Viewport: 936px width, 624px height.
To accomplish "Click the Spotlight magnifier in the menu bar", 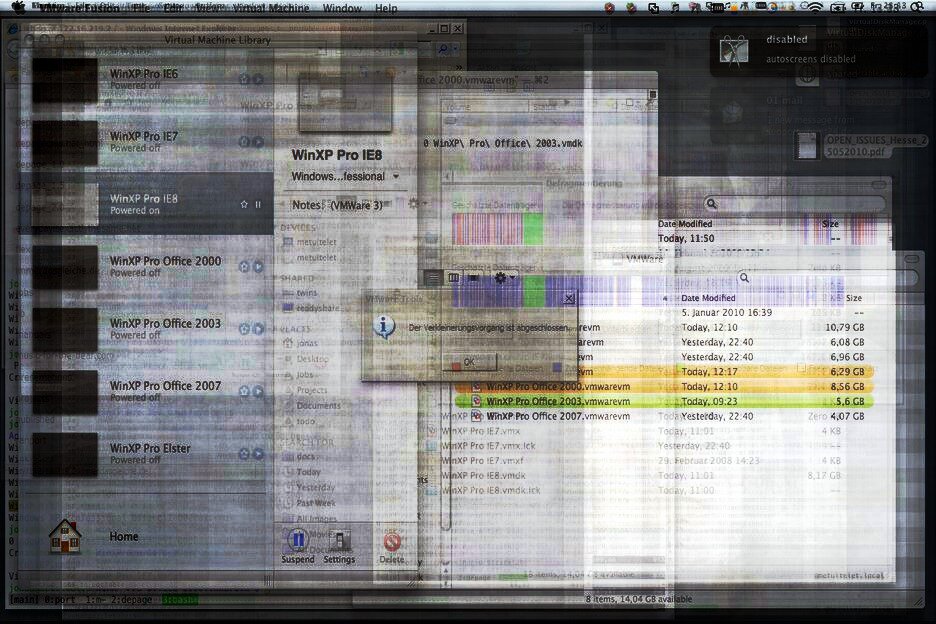I will (x=917, y=7).
